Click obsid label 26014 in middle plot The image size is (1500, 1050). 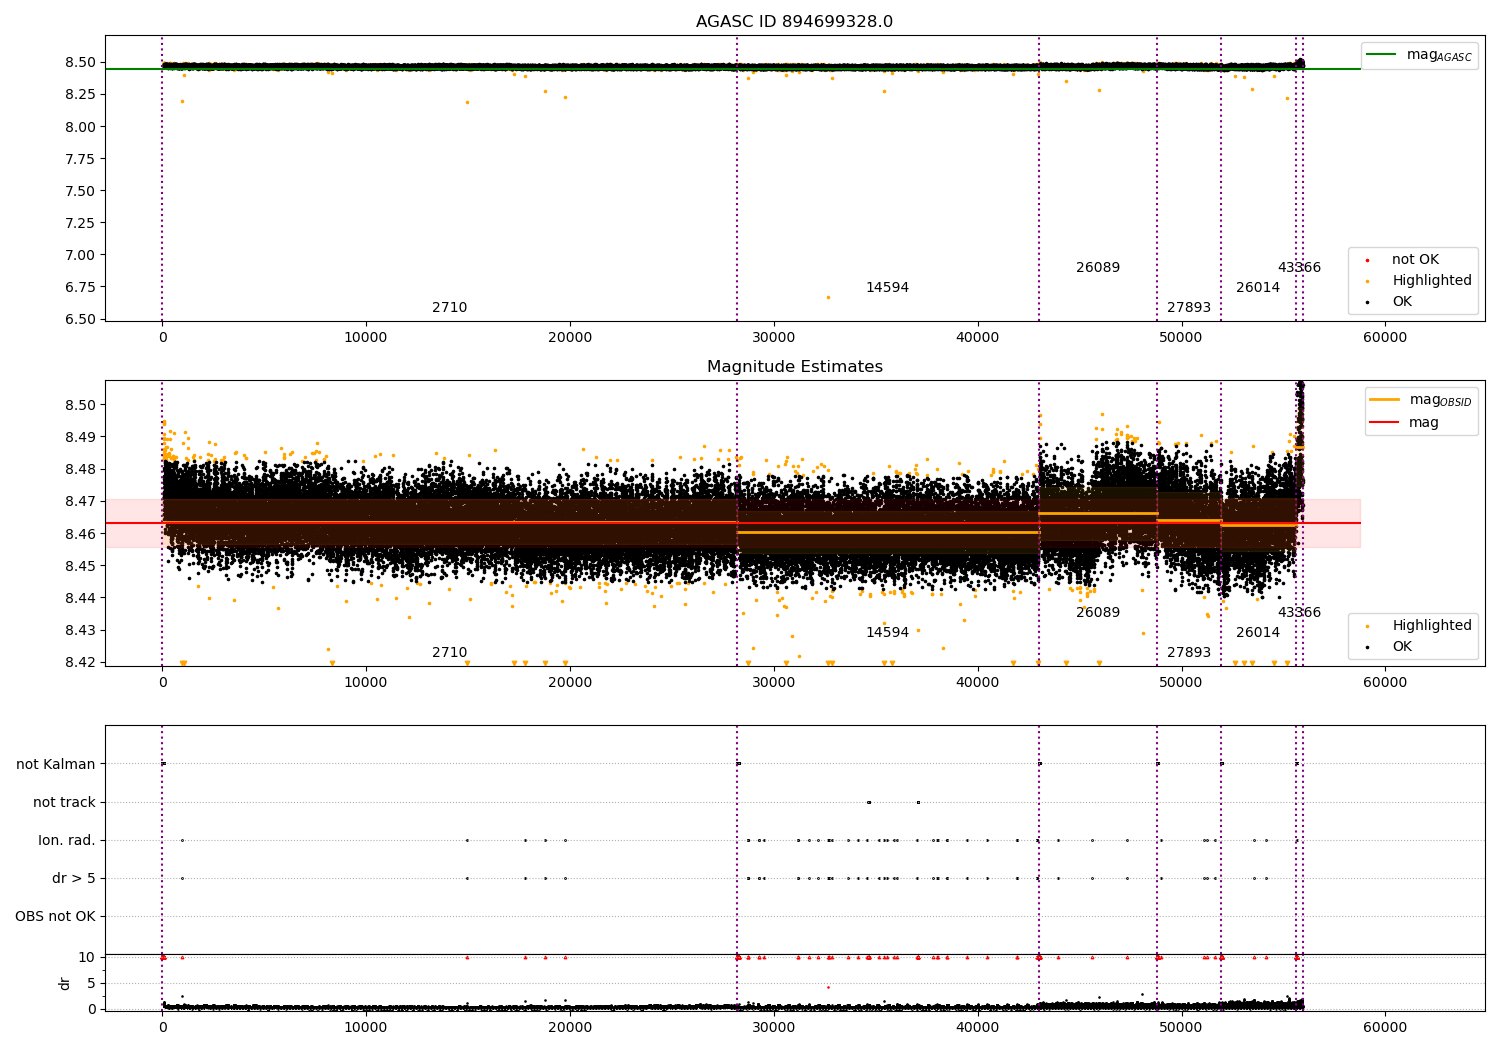tap(1257, 633)
